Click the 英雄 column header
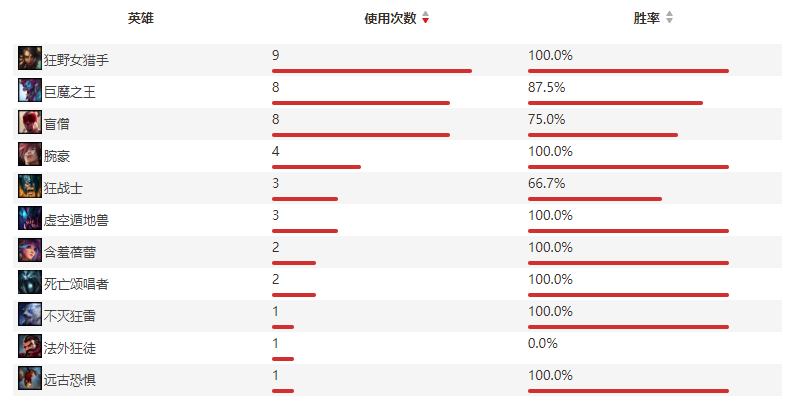This screenshot has width=793, height=413. coord(141,18)
